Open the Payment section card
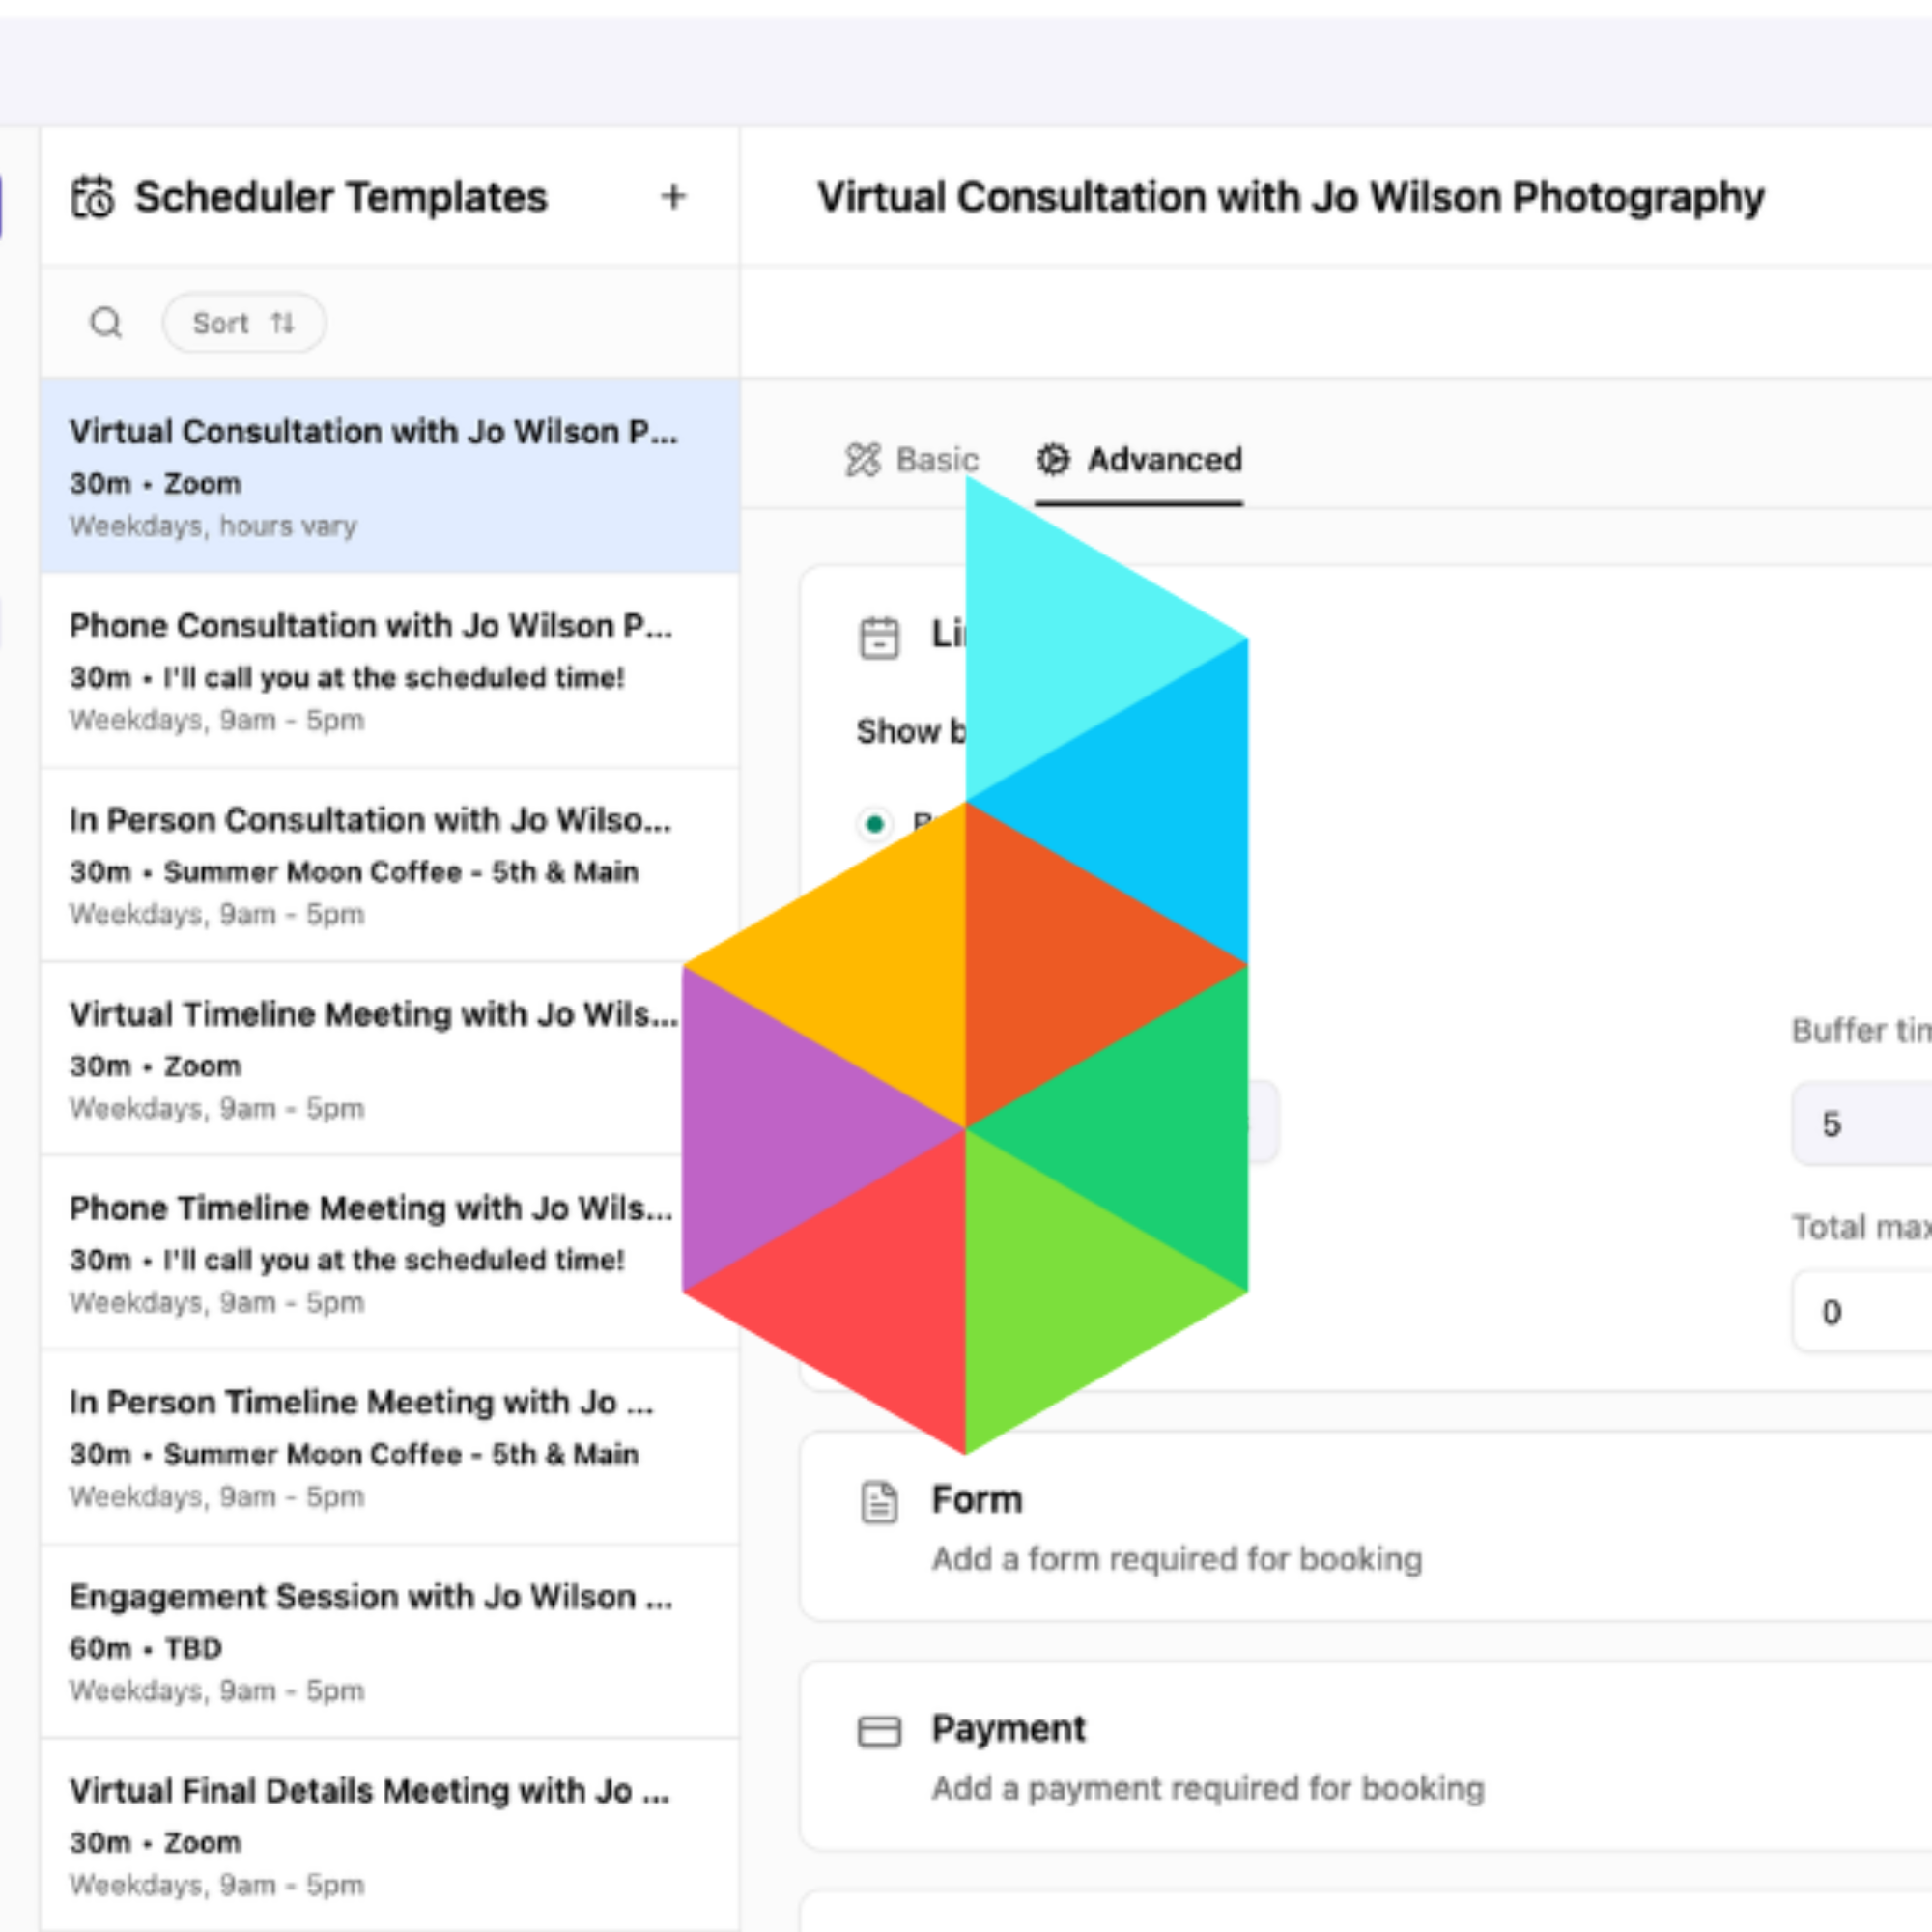This screenshot has height=1932, width=1932. (x=1365, y=1757)
